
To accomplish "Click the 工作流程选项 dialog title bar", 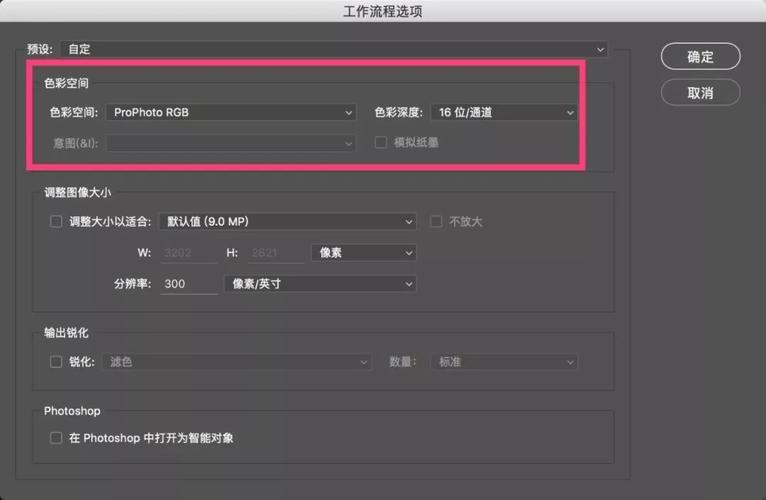I will tap(383, 11).
